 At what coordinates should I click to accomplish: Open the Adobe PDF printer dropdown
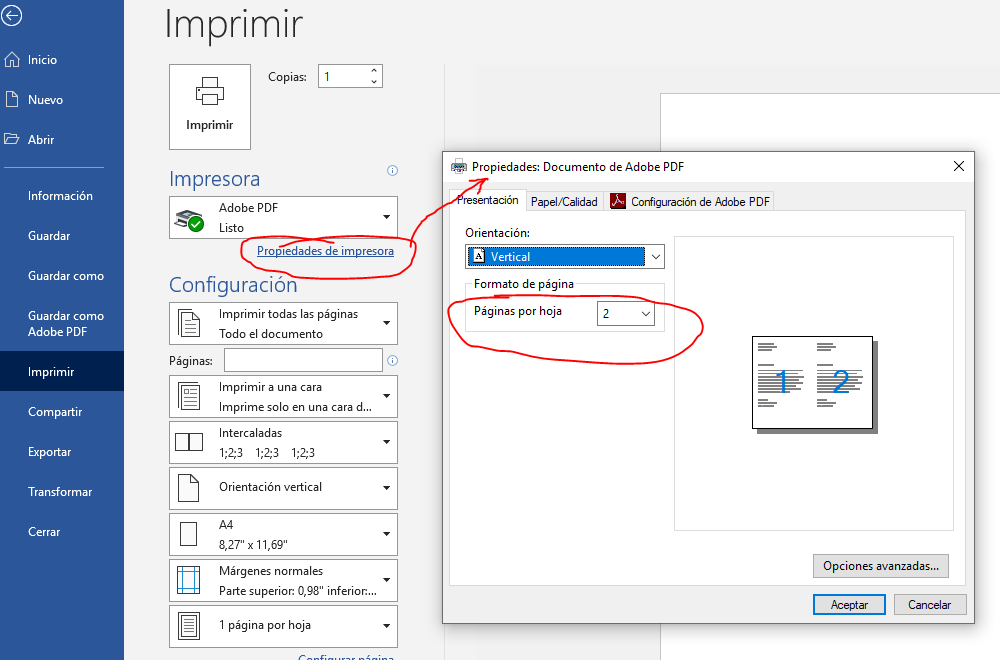(x=283, y=217)
